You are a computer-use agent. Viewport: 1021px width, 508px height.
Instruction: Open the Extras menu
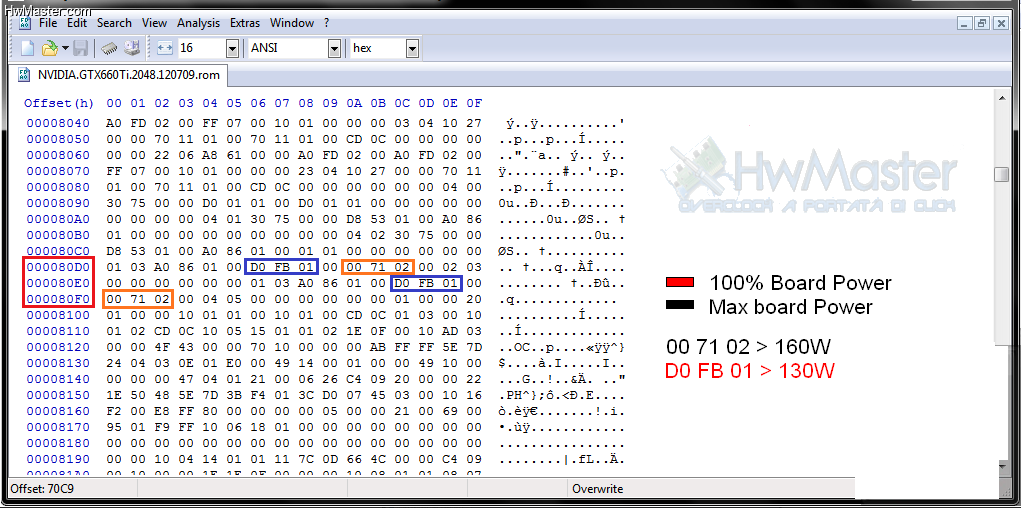pyautogui.click(x=245, y=23)
